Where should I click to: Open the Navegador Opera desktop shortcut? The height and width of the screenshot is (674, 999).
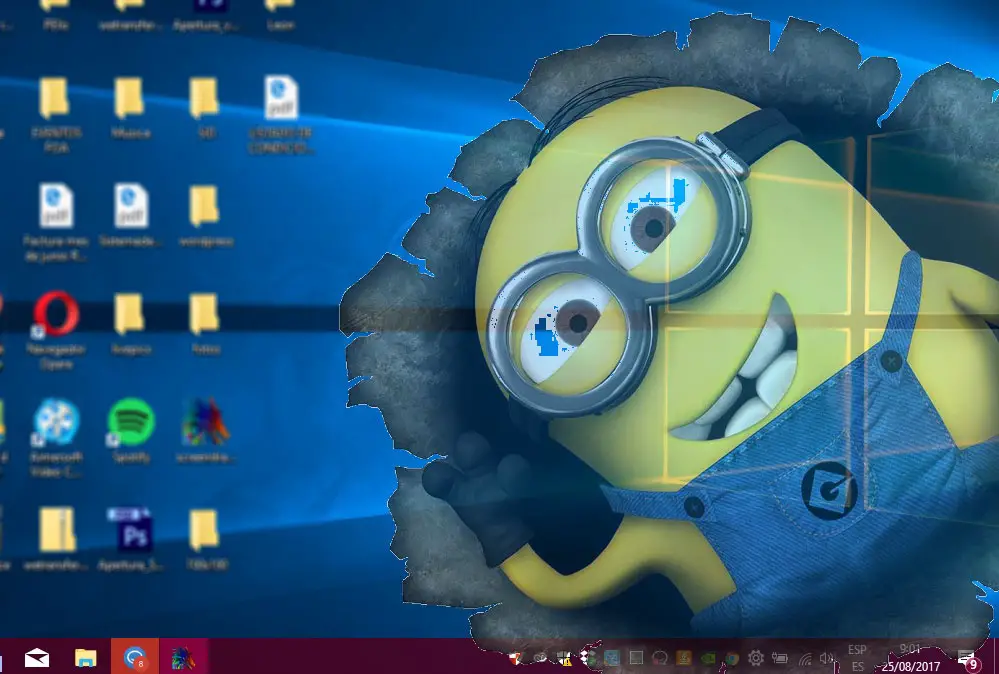click(56, 314)
